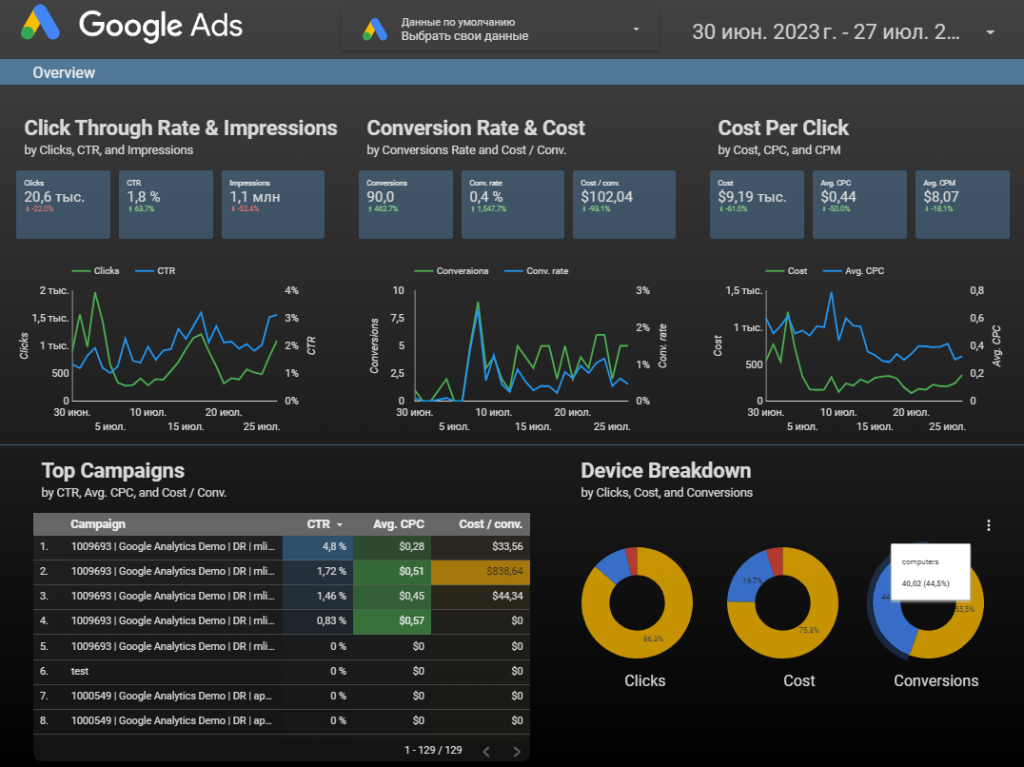Click the 1,72 % CTR cell
This screenshot has height=767, width=1024.
(x=318, y=571)
